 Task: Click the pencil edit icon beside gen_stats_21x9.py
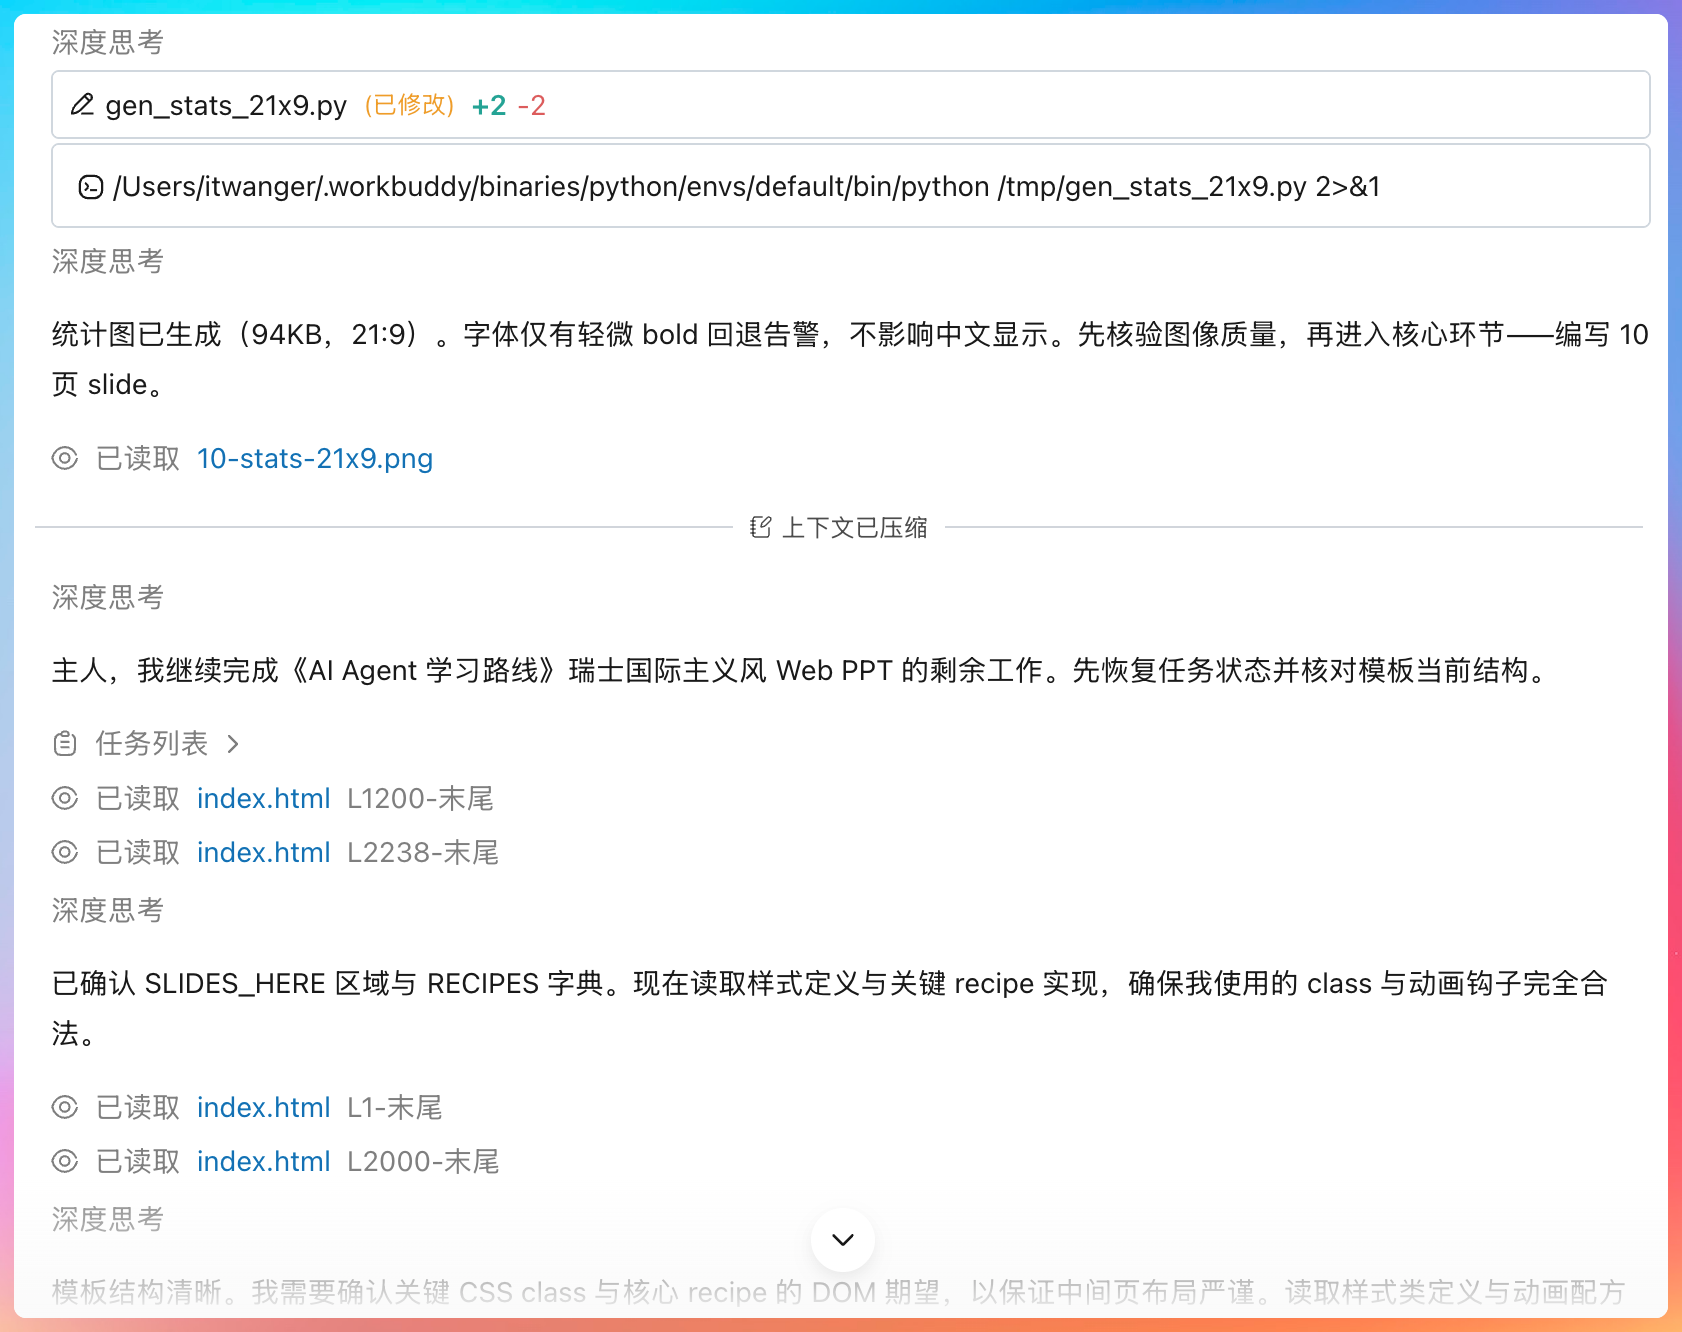82,105
